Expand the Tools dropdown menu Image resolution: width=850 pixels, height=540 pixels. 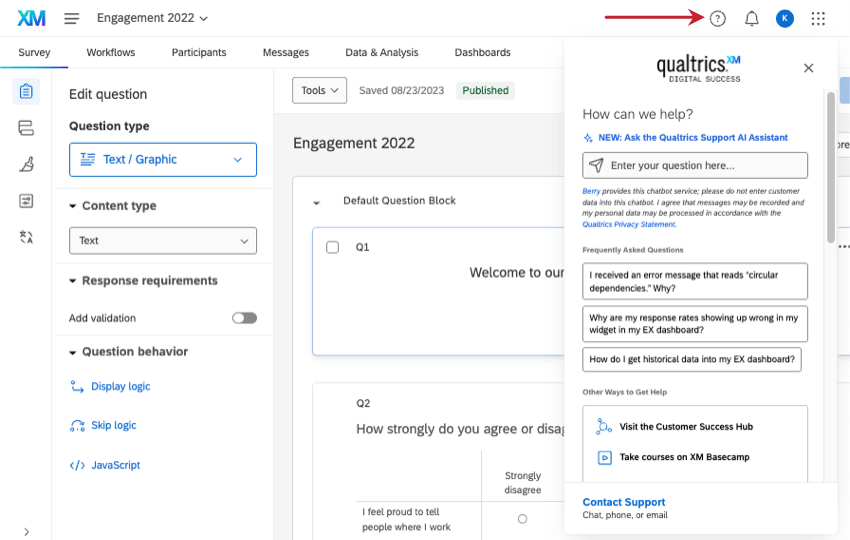319,91
